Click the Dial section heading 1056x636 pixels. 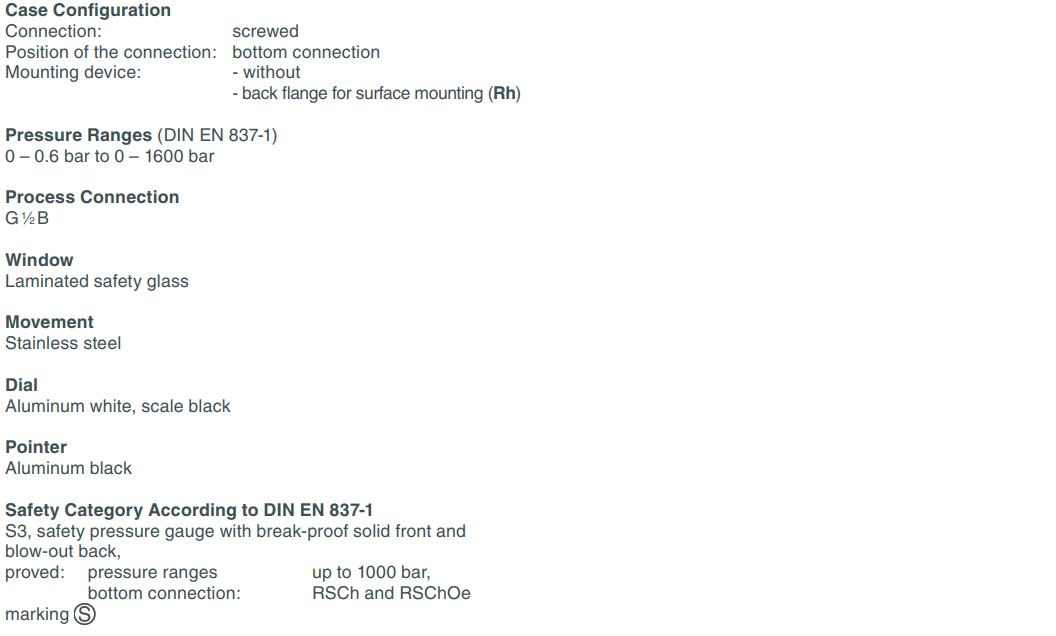(22, 385)
